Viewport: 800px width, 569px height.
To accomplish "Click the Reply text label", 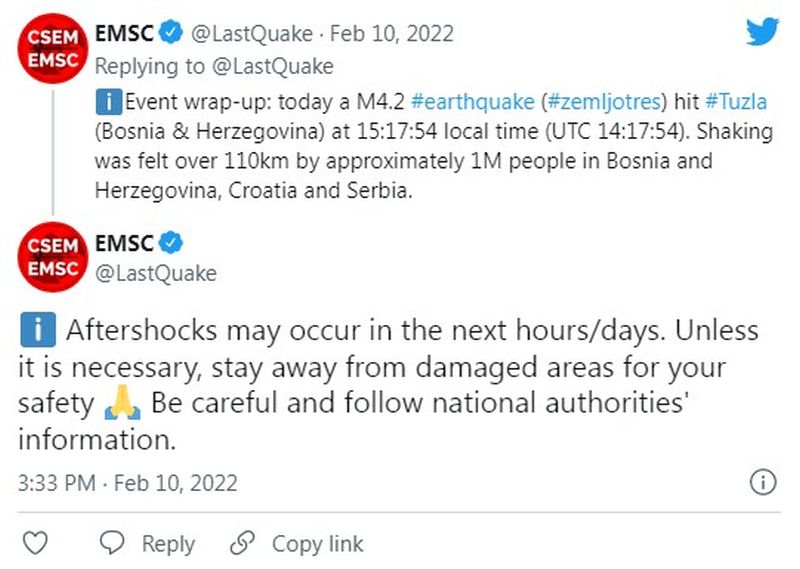I will (x=167, y=544).
